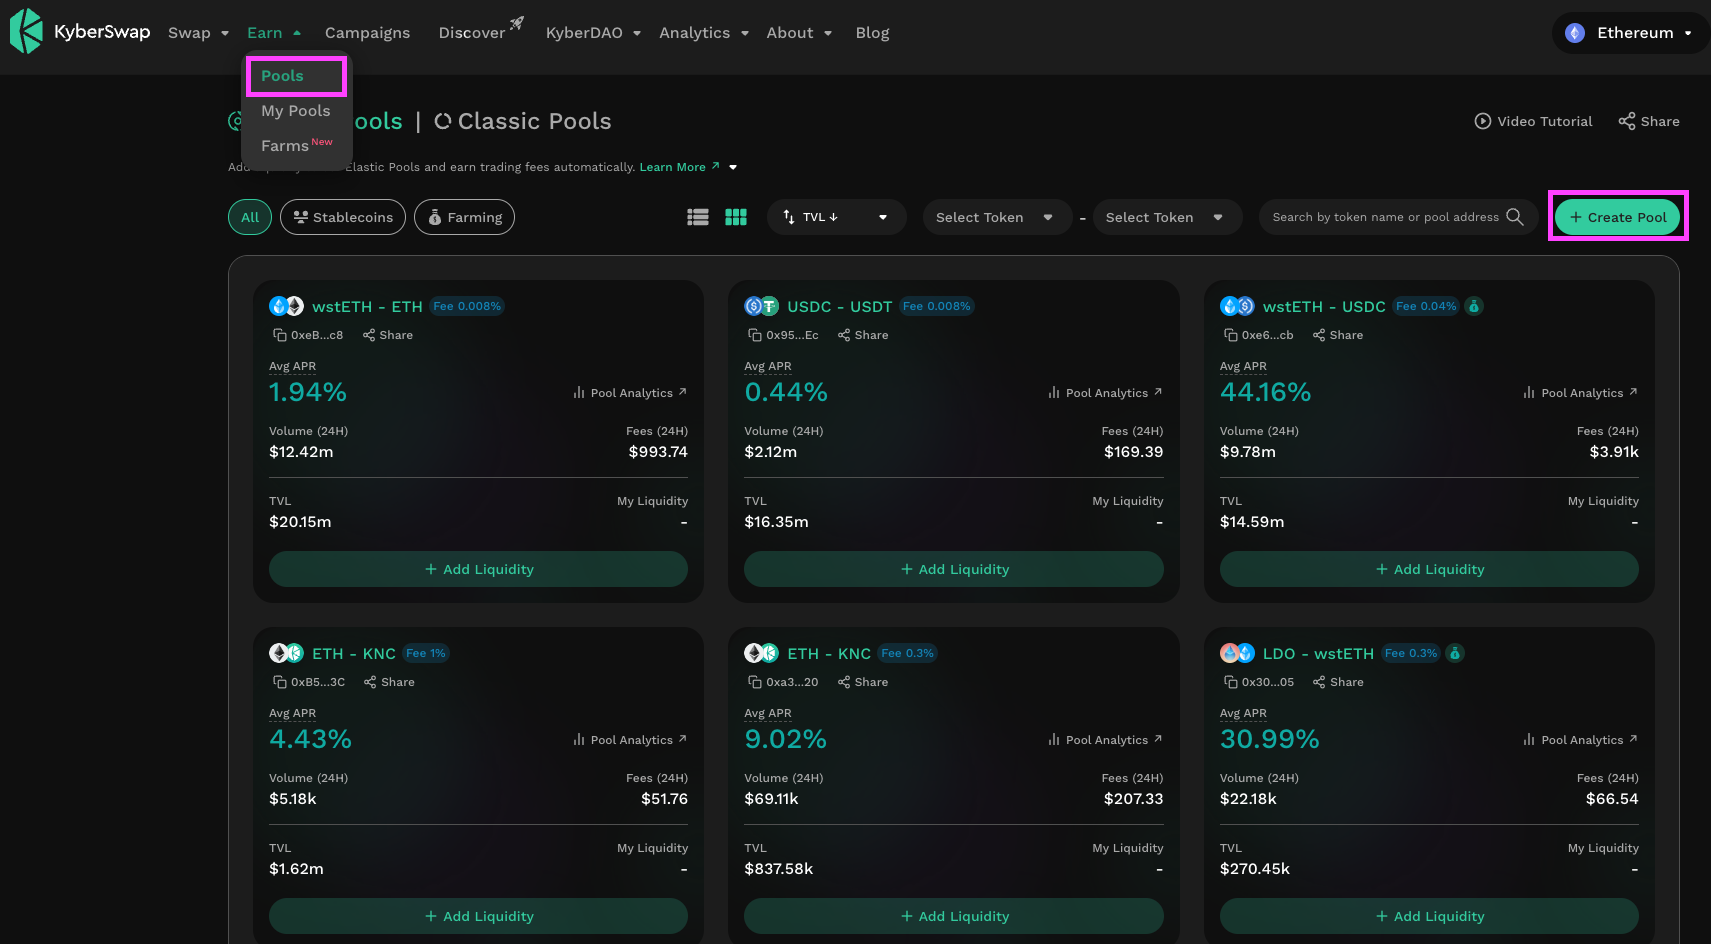Share the ETH - KNC 1% fee pool
Viewport: 1711px width, 944px height.
pyautogui.click(x=389, y=682)
